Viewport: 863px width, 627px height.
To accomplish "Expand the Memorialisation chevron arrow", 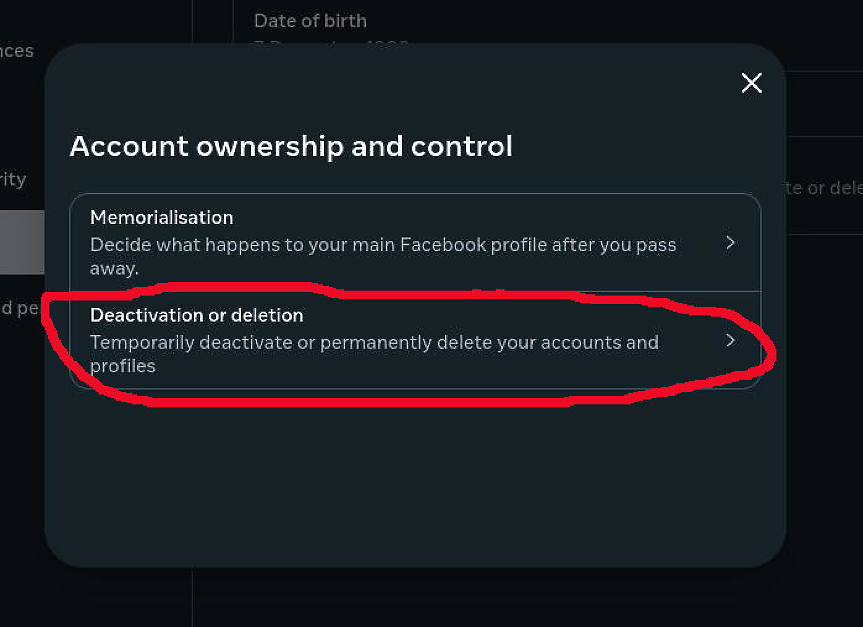I will pyautogui.click(x=730, y=243).
